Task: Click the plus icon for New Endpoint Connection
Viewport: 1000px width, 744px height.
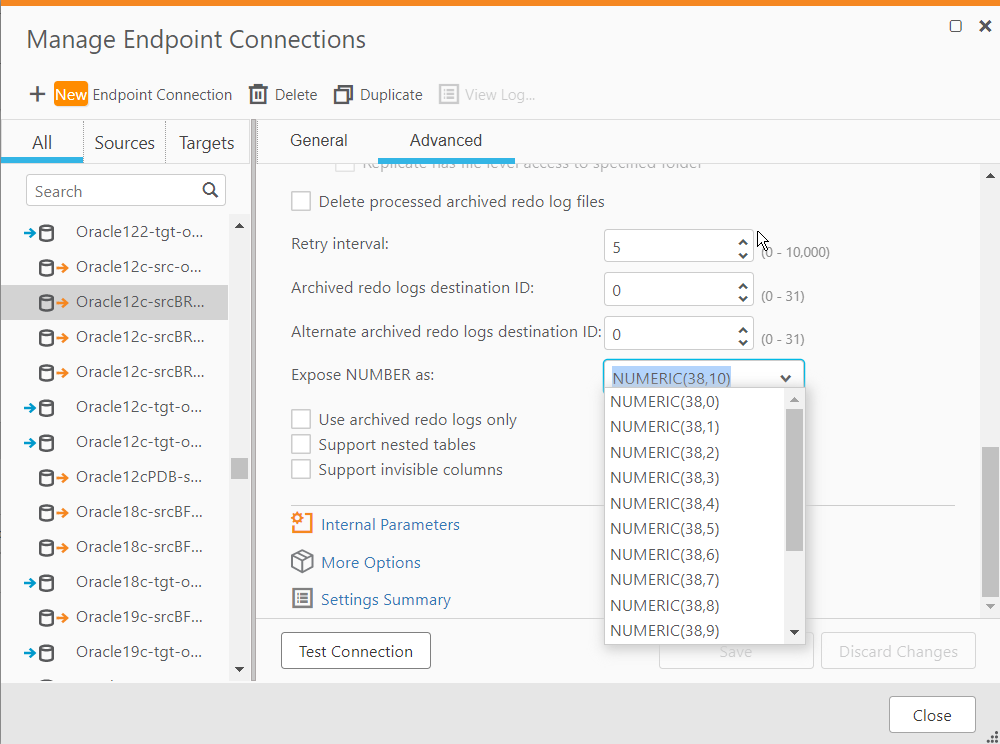Action: click(37, 94)
